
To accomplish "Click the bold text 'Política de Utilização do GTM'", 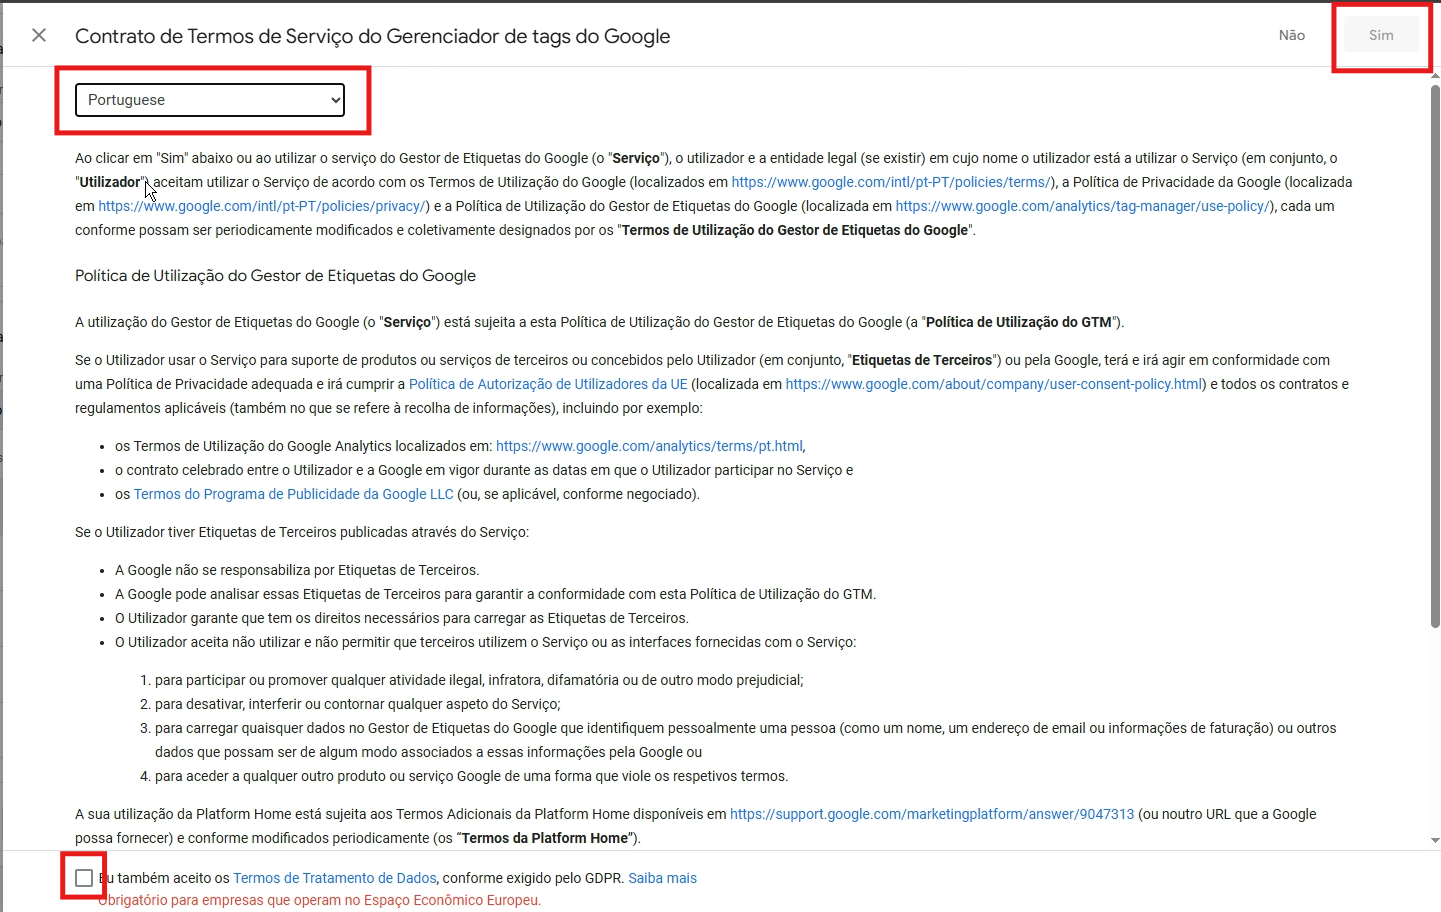I will [1019, 322].
